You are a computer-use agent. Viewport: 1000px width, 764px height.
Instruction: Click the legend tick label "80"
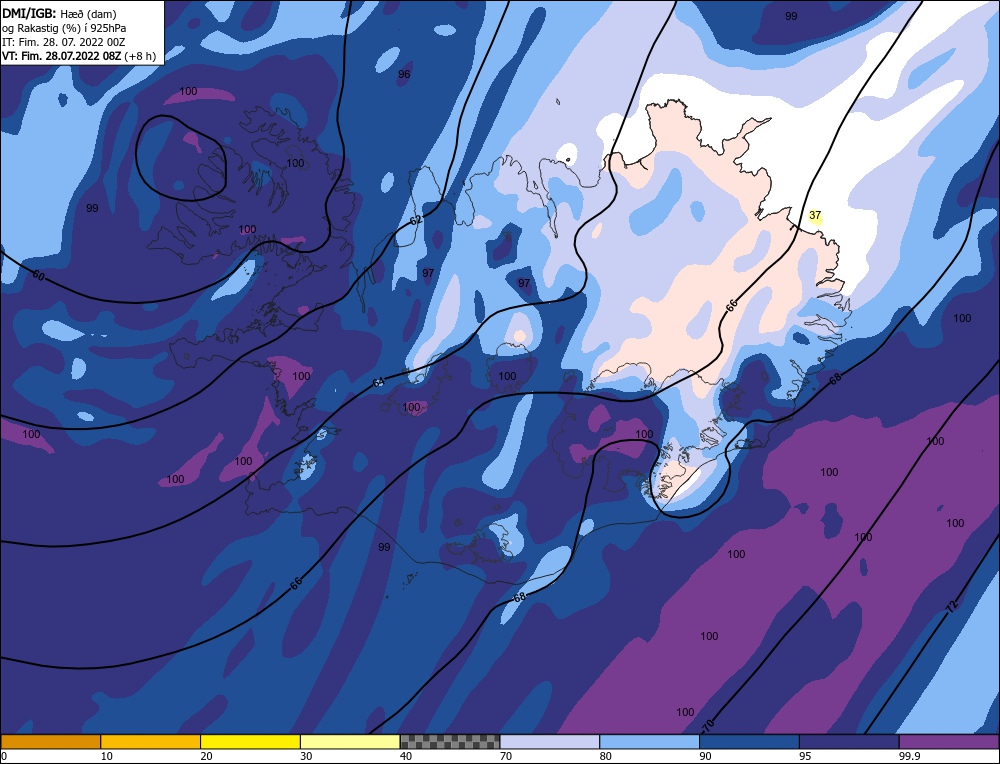606,756
